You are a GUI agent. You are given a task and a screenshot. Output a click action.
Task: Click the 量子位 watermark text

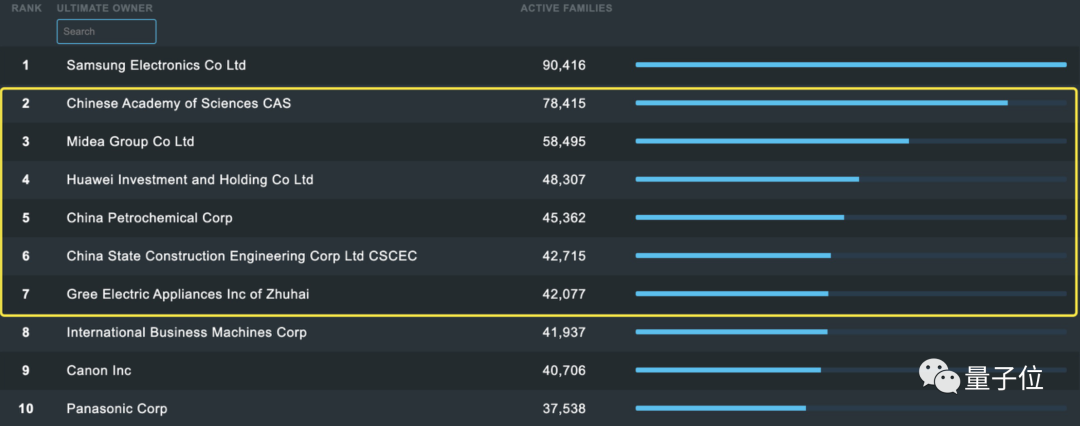(1004, 378)
